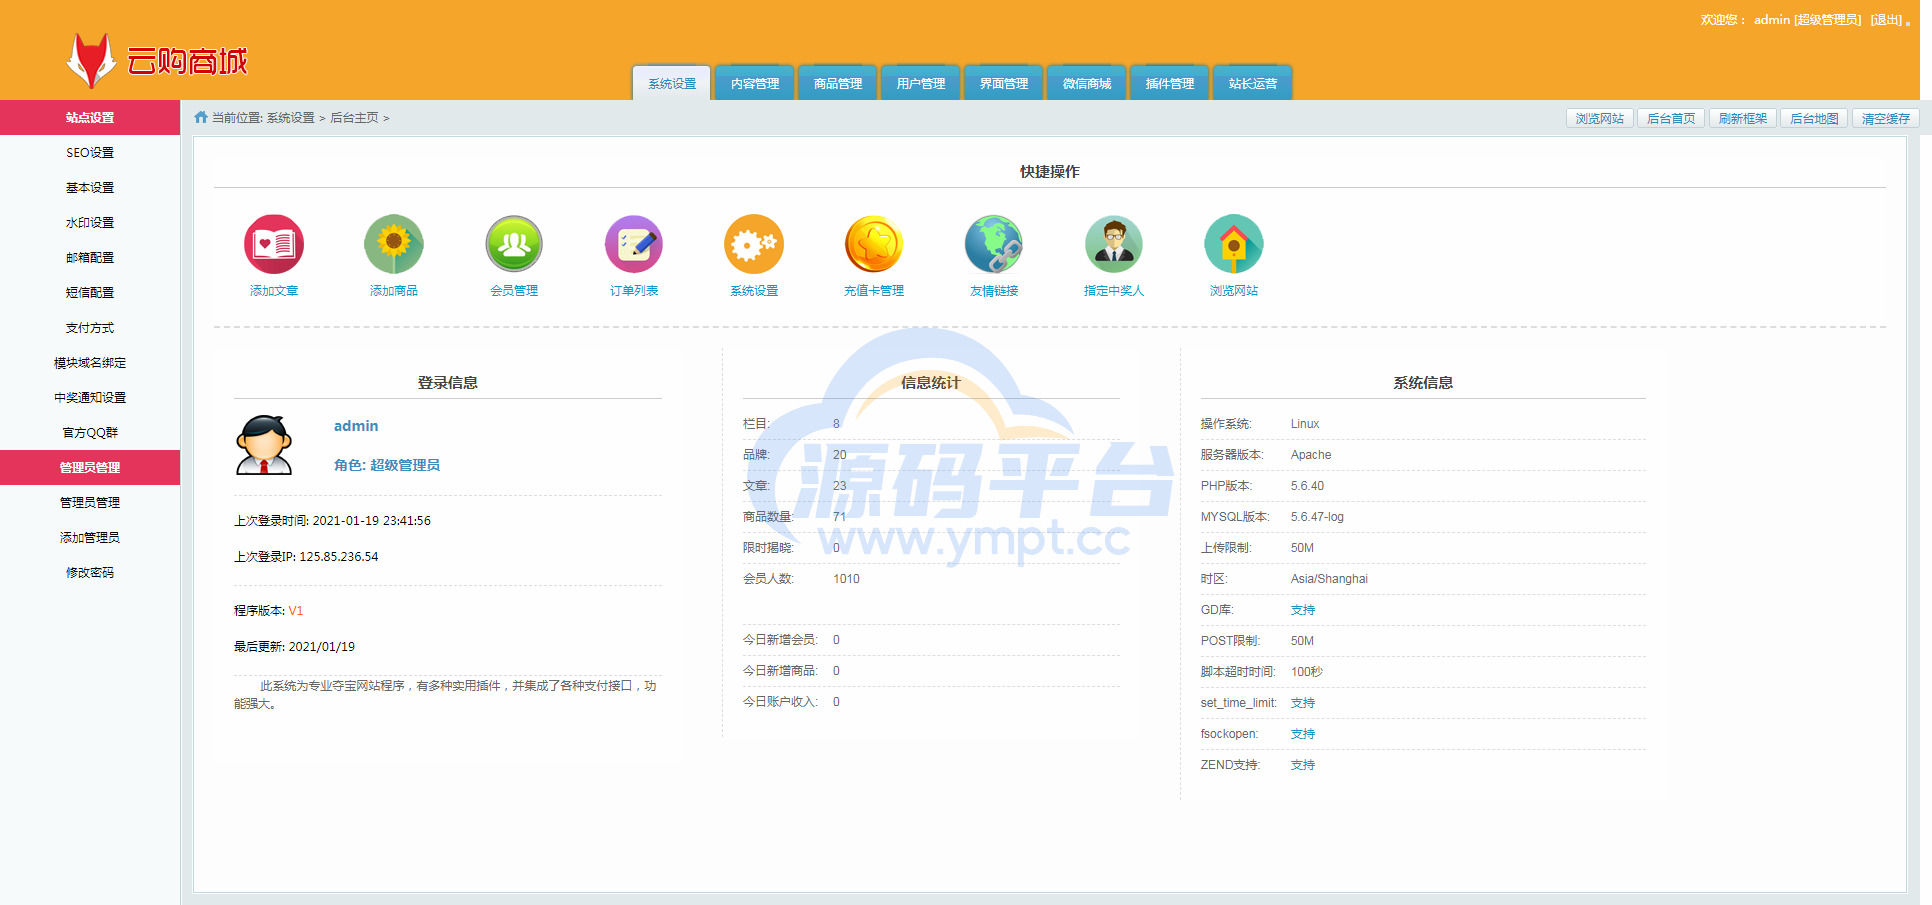Click breadcrumb 后台主页 text
The width and height of the screenshot is (1932, 905).
(x=354, y=117)
